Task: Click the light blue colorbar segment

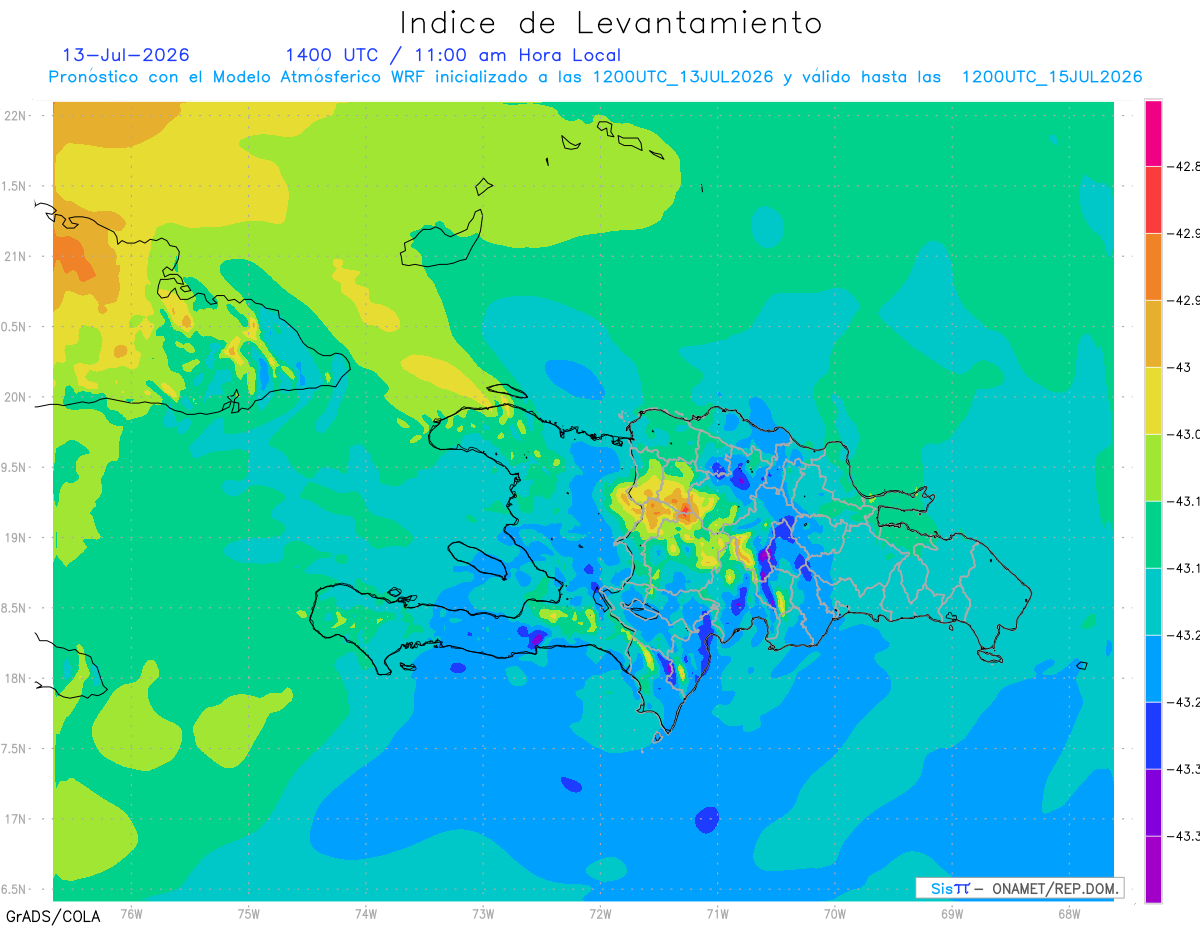Action: coord(1153,669)
